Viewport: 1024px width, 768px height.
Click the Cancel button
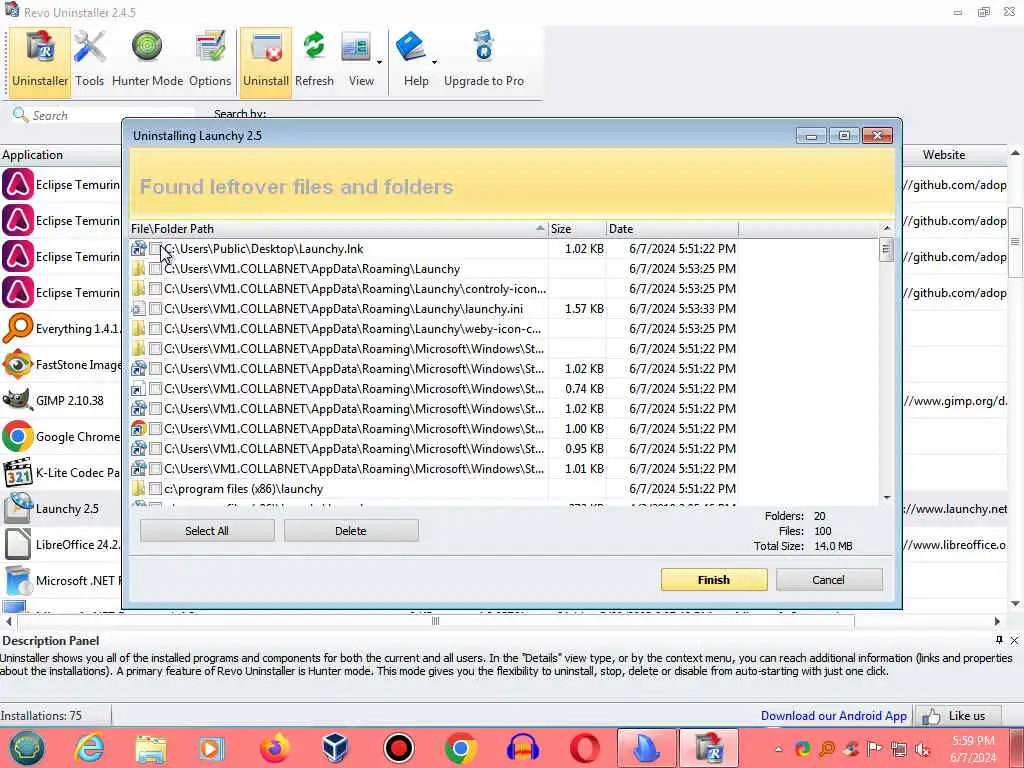pos(829,580)
